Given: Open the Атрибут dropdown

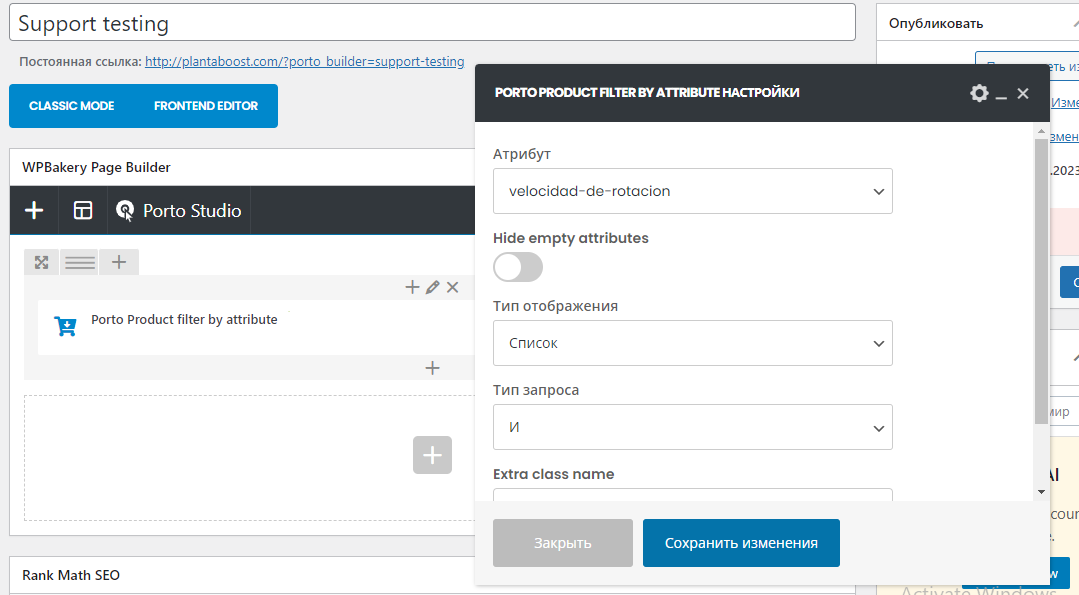Looking at the screenshot, I should click(693, 191).
